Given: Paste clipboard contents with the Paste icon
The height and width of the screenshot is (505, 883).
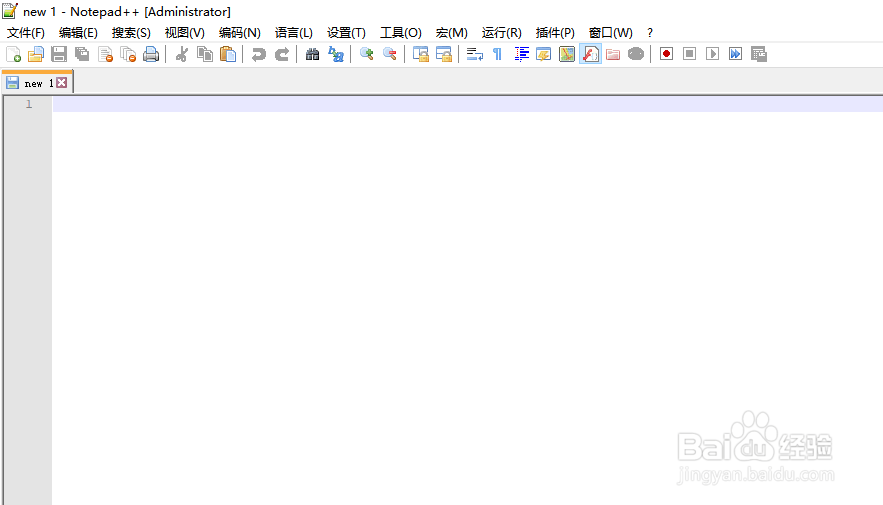Looking at the screenshot, I should 228,54.
